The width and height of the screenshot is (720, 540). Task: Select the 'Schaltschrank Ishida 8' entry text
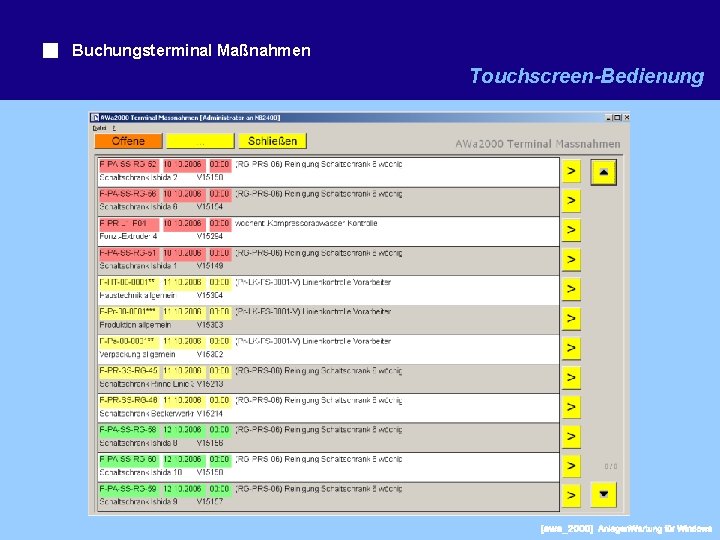[x=138, y=443]
